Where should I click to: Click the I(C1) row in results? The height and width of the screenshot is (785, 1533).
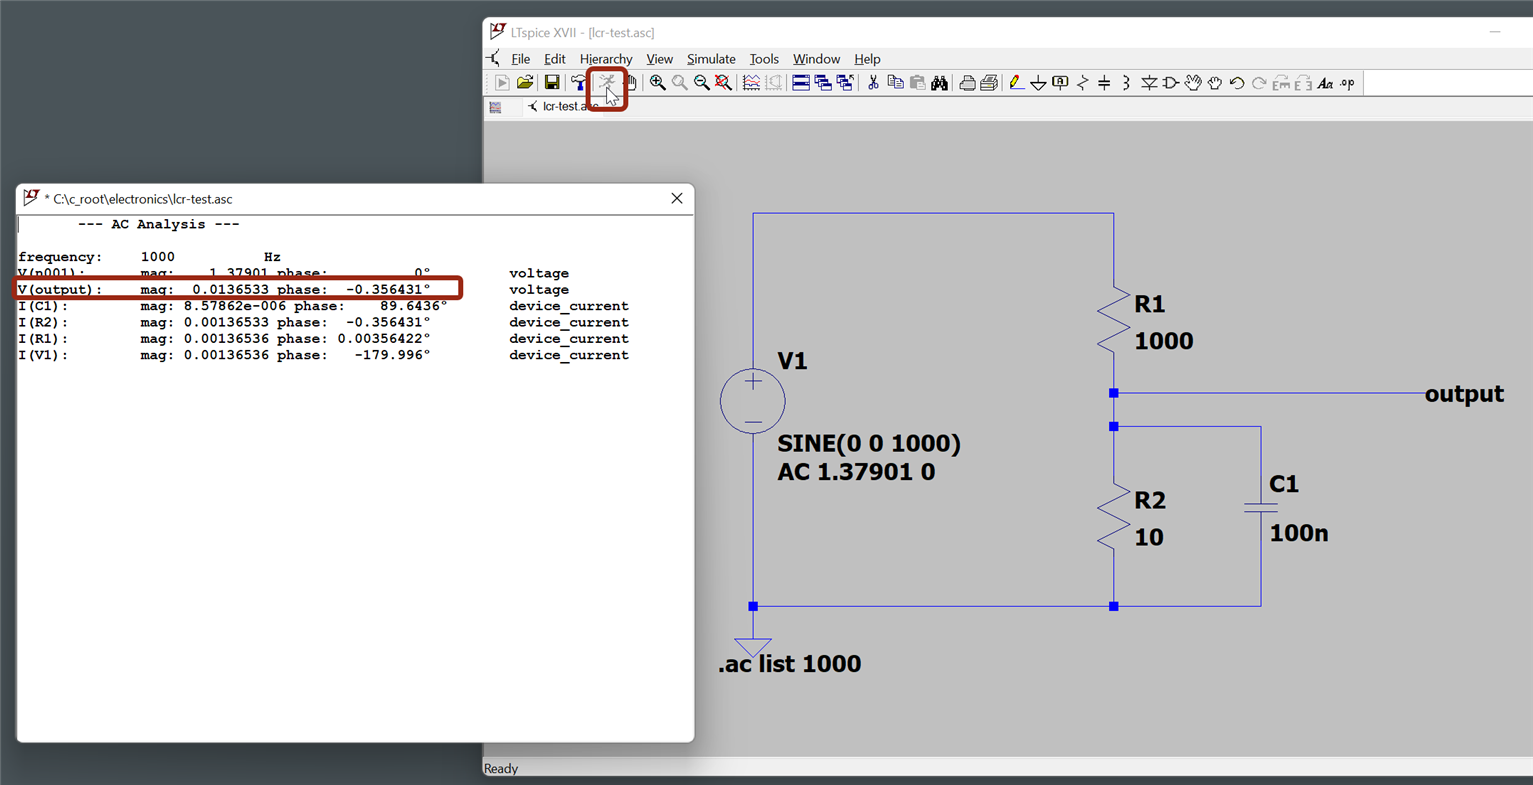323,306
